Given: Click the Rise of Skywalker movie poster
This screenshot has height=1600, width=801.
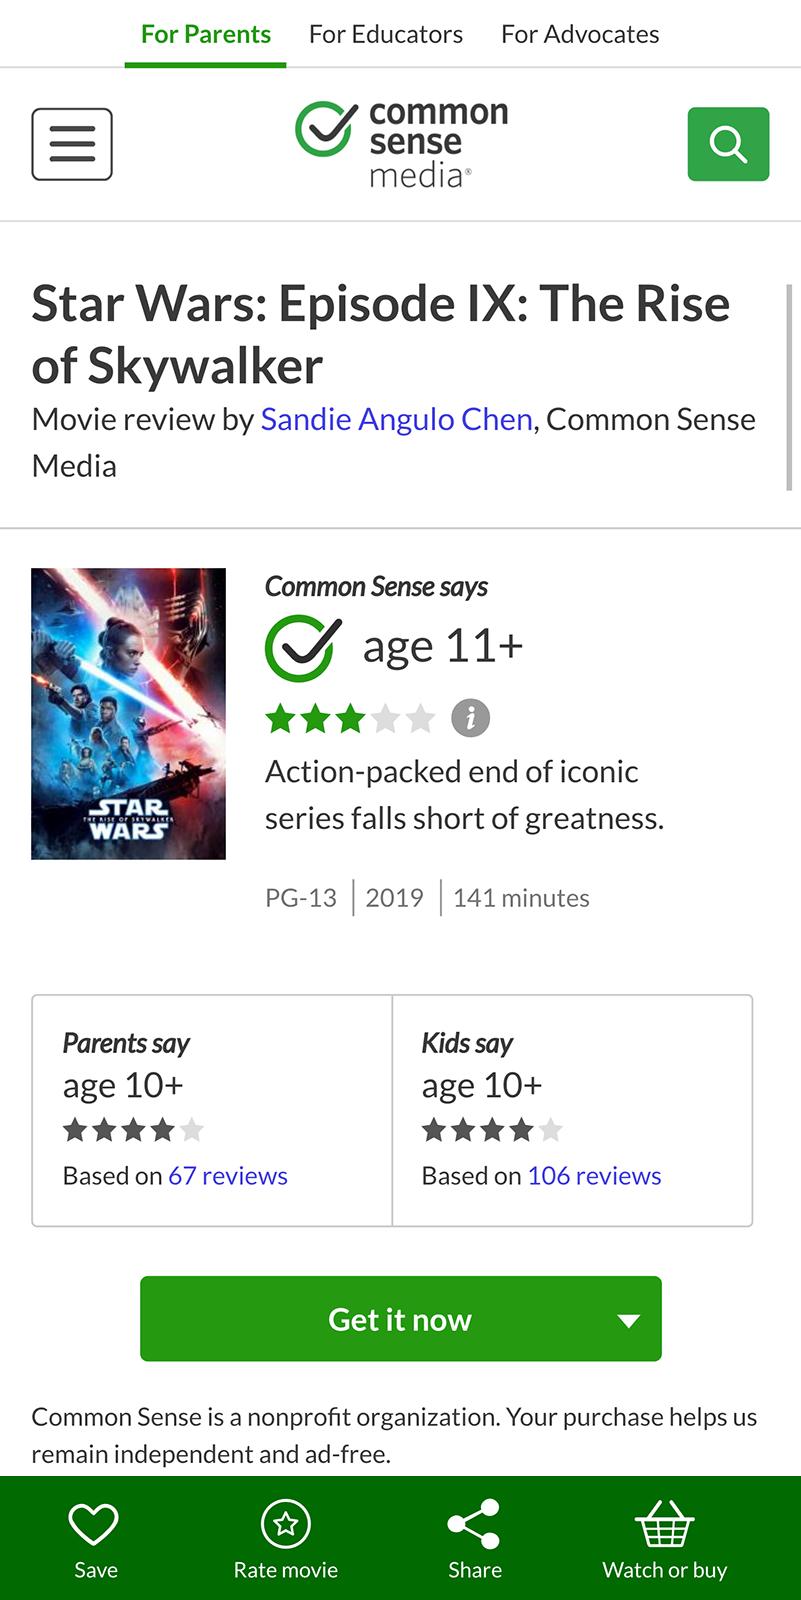Looking at the screenshot, I should 128,714.
